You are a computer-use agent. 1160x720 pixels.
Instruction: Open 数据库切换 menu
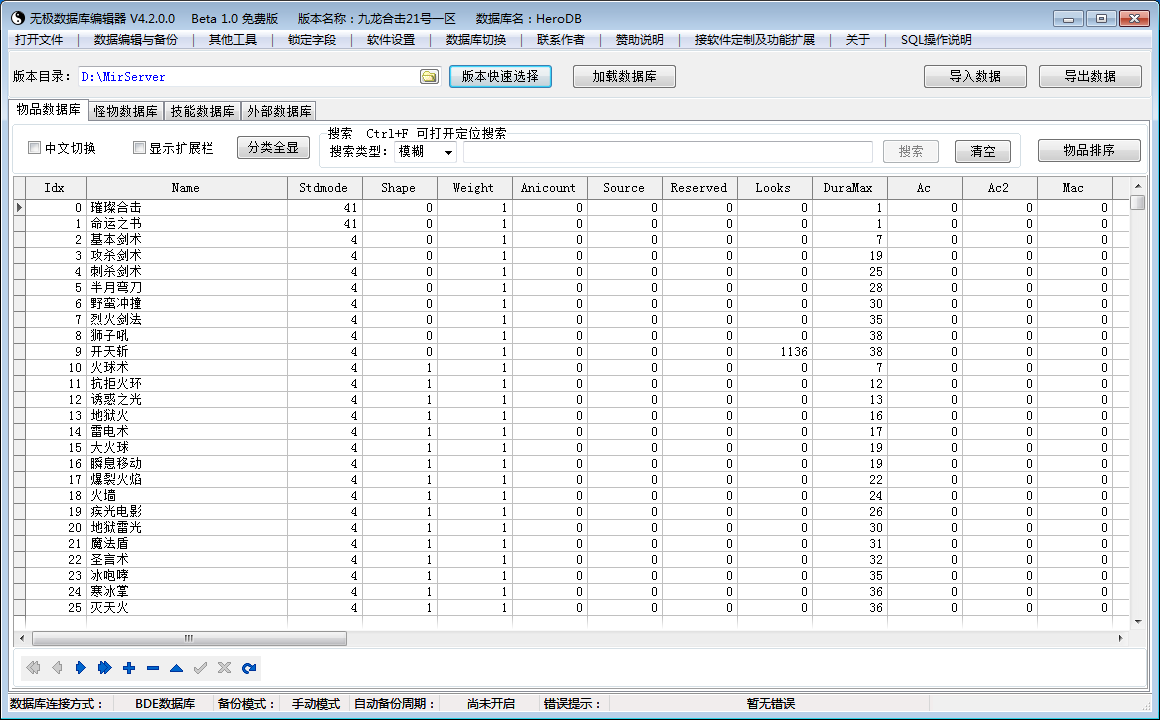pos(476,40)
